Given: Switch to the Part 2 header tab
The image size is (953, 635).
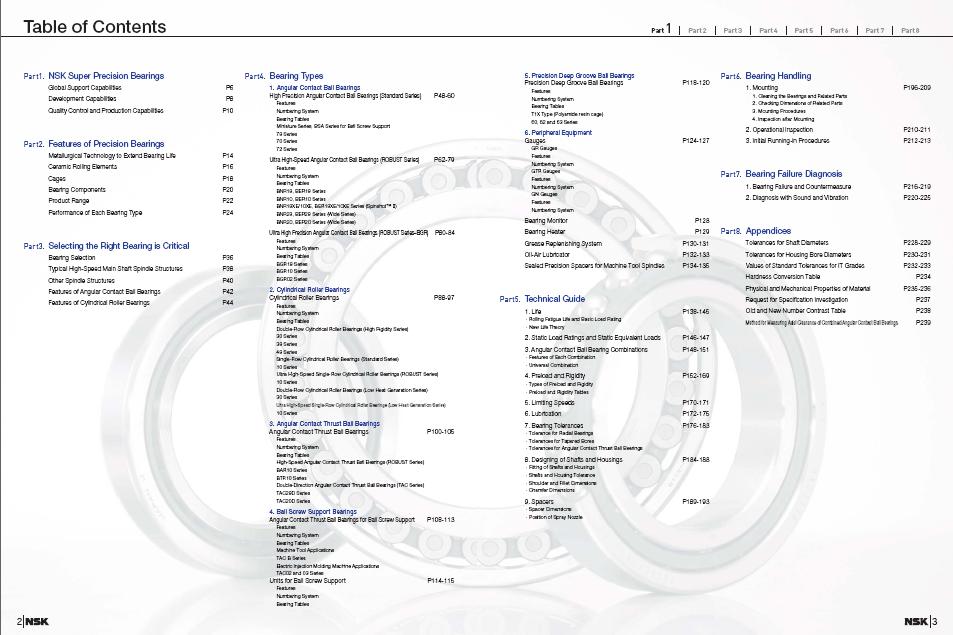Looking at the screenshot, I should click(697, 30).
